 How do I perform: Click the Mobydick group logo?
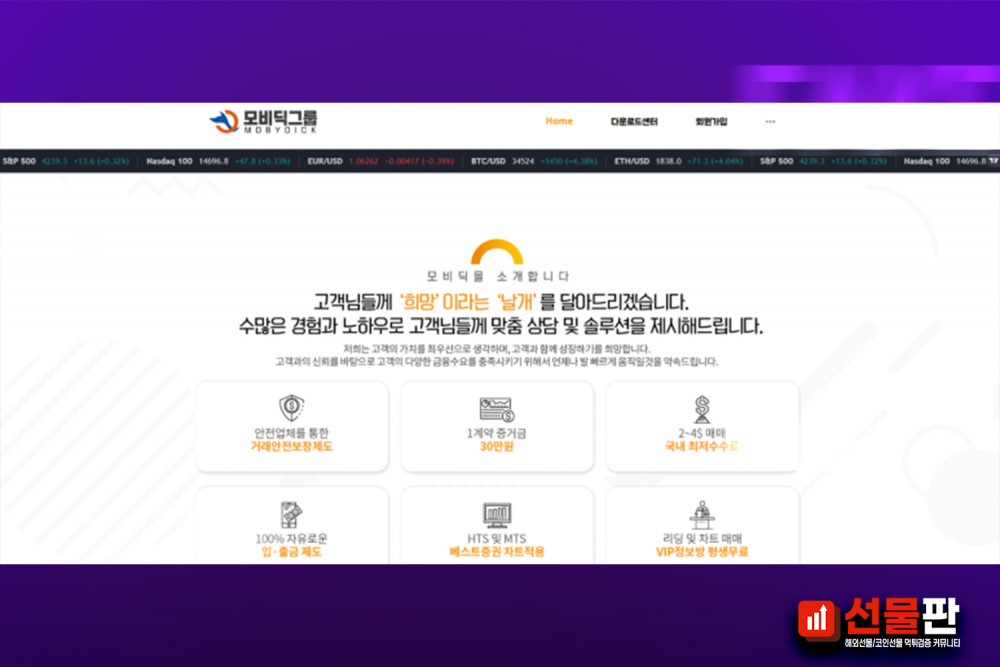click(263, 122)
